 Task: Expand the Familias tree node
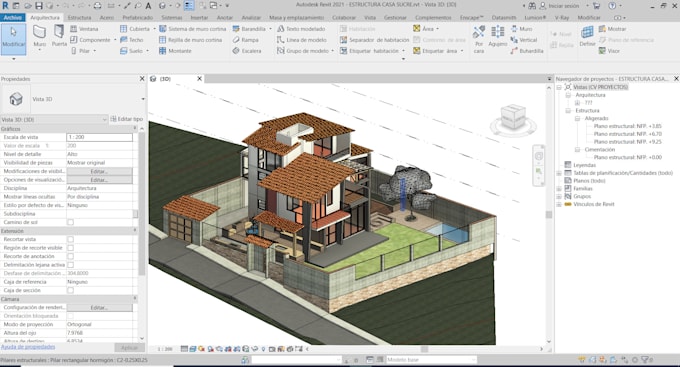(x=559, y=189)
